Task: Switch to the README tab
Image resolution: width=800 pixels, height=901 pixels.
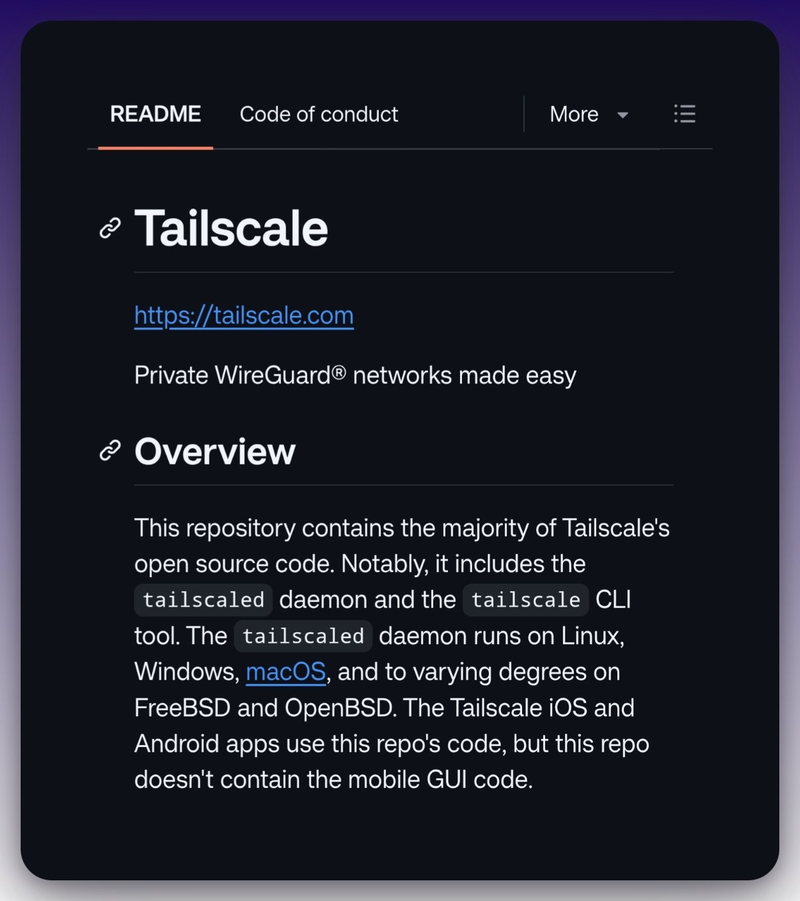Action: [156, 114]
